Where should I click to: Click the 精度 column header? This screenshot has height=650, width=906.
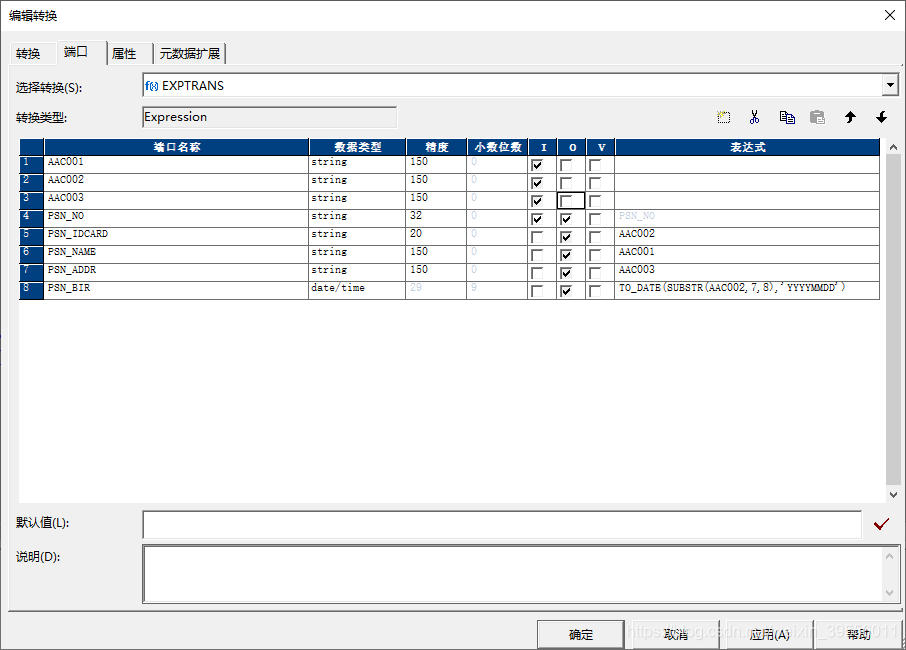click(436, 147)
